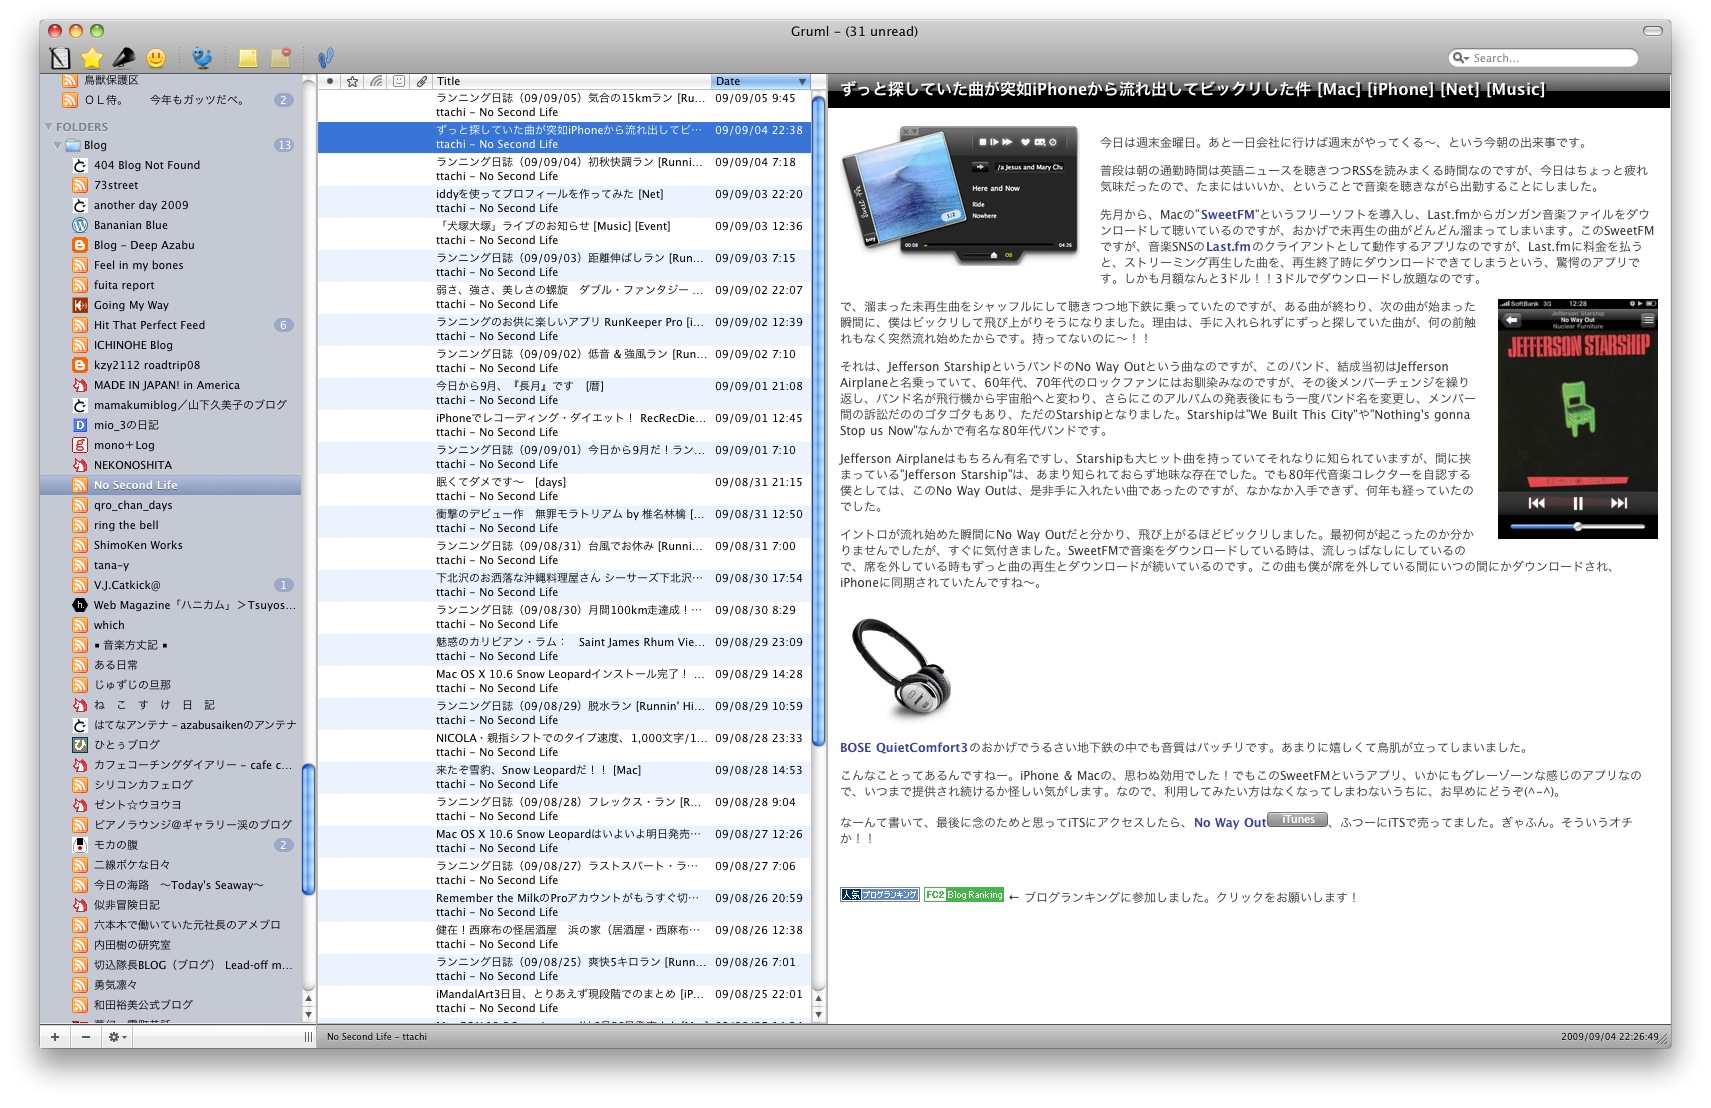Open the Jefferson Starship iPhone screenshot
Screen dimensions: 1711x1108
(x=1577, y=418)
